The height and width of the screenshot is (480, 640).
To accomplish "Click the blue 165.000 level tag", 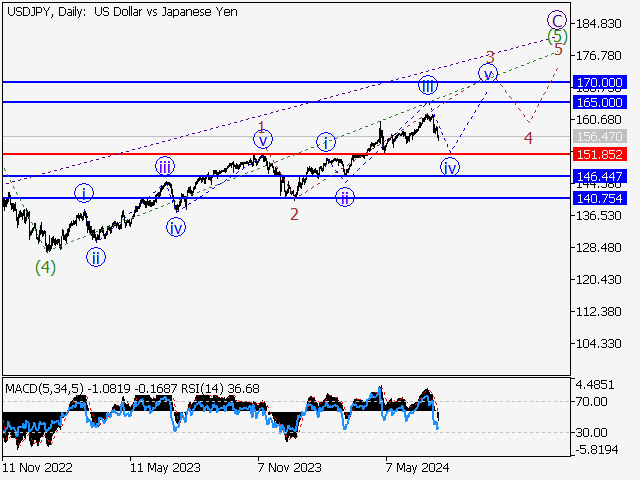I will pos(600,102).
